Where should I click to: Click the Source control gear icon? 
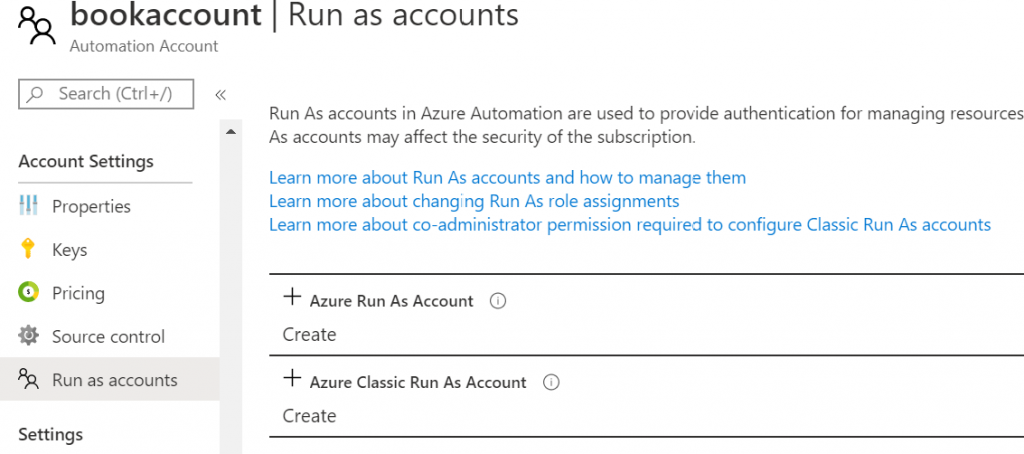click(x=28, y=336)
